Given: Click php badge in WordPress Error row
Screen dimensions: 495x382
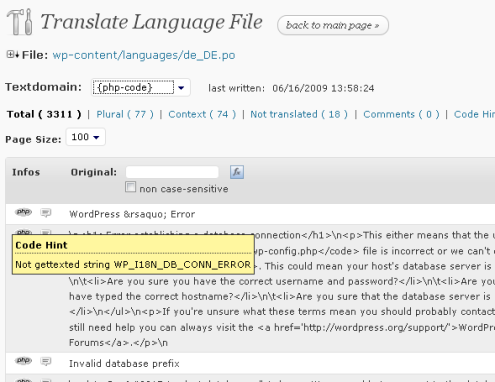Looking at the screenshot, I should 23,212.
